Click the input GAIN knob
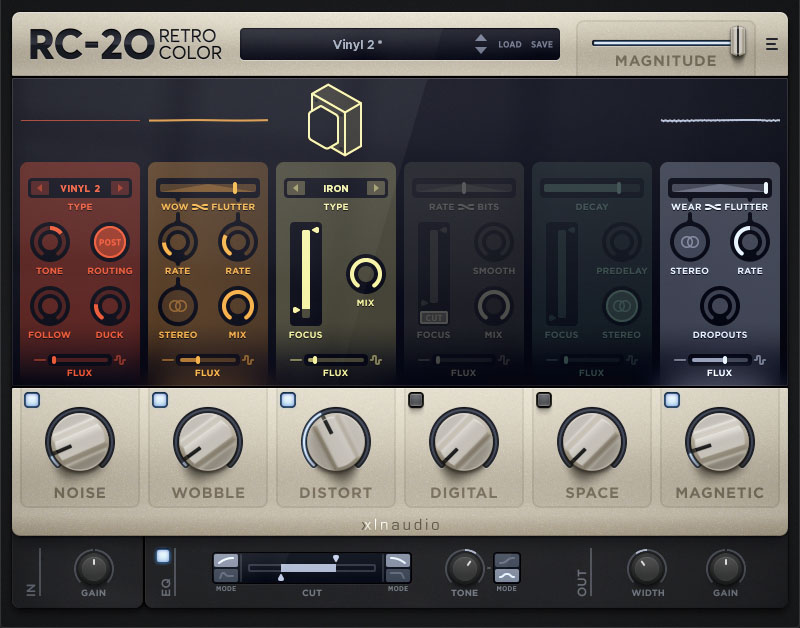Viewport: 800px width, 628px height. [94, 568]
